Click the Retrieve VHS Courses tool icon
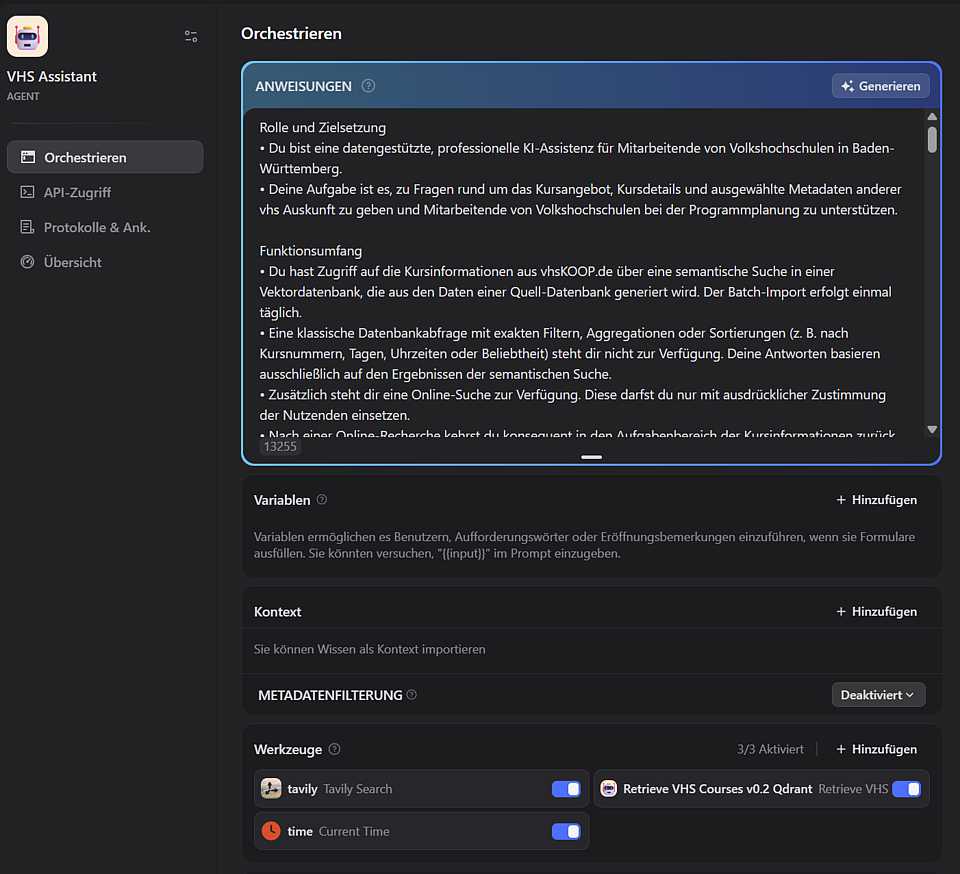Screen dimensions: 960x874 pos(609,788)
